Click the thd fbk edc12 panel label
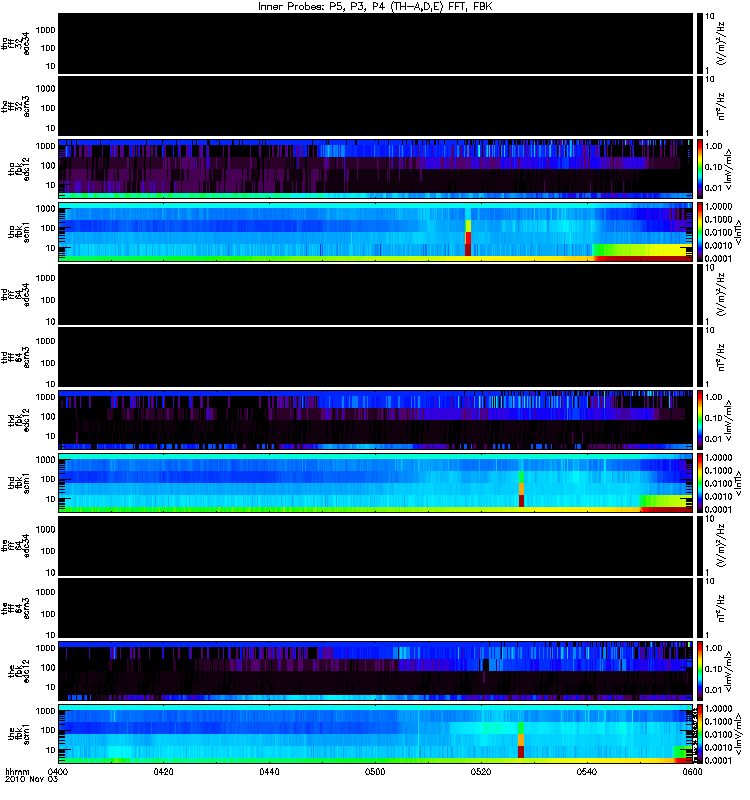Image resolution: width=750 pixels, height=800 pixels. click(19, 420)
